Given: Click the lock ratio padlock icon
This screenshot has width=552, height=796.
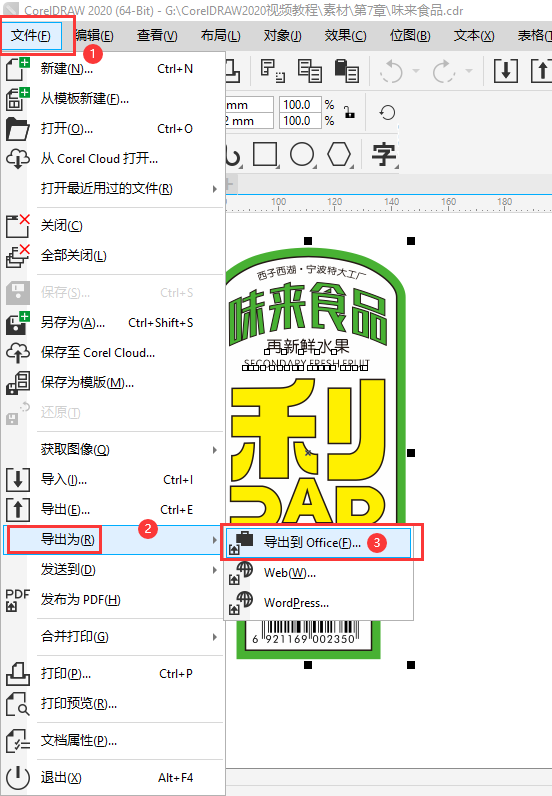Looking at the screenshot, I should pos(349,112).
